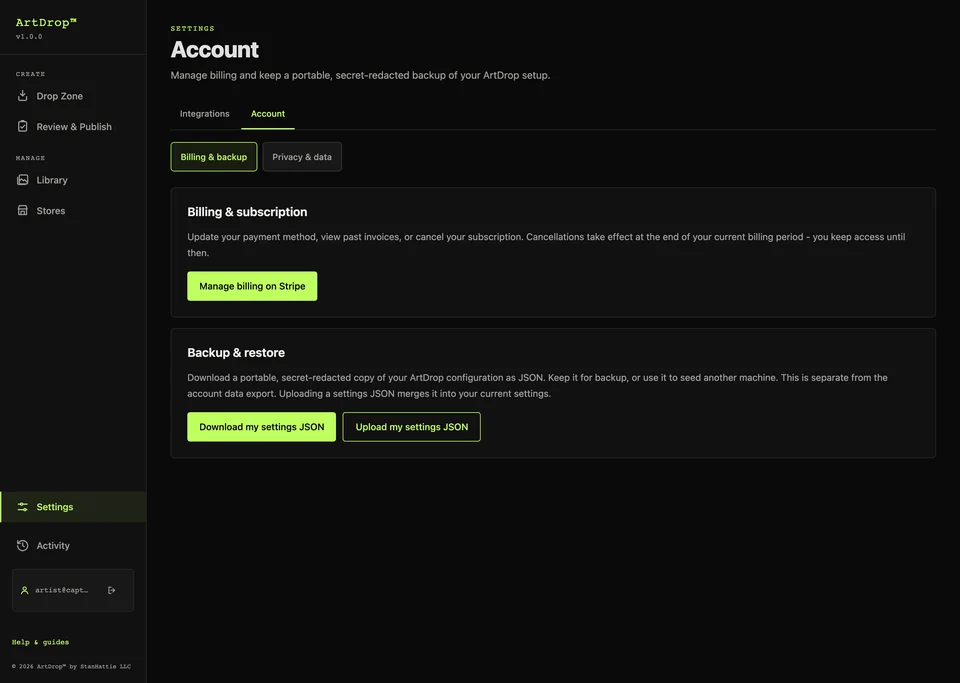Click Upload my settings JSON
Viewport: 960px width, 683px height.
(411, 427)
